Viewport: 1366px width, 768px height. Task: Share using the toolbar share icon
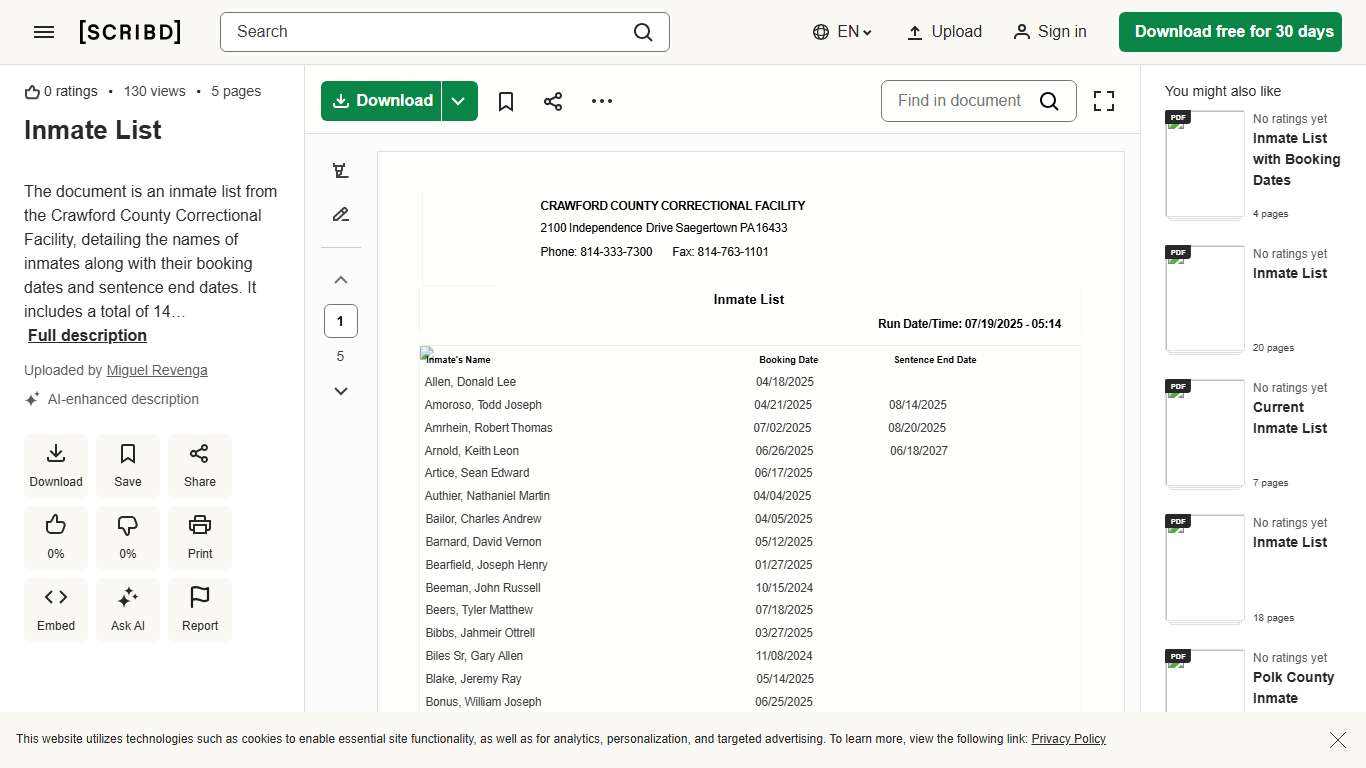coord(553,100)
